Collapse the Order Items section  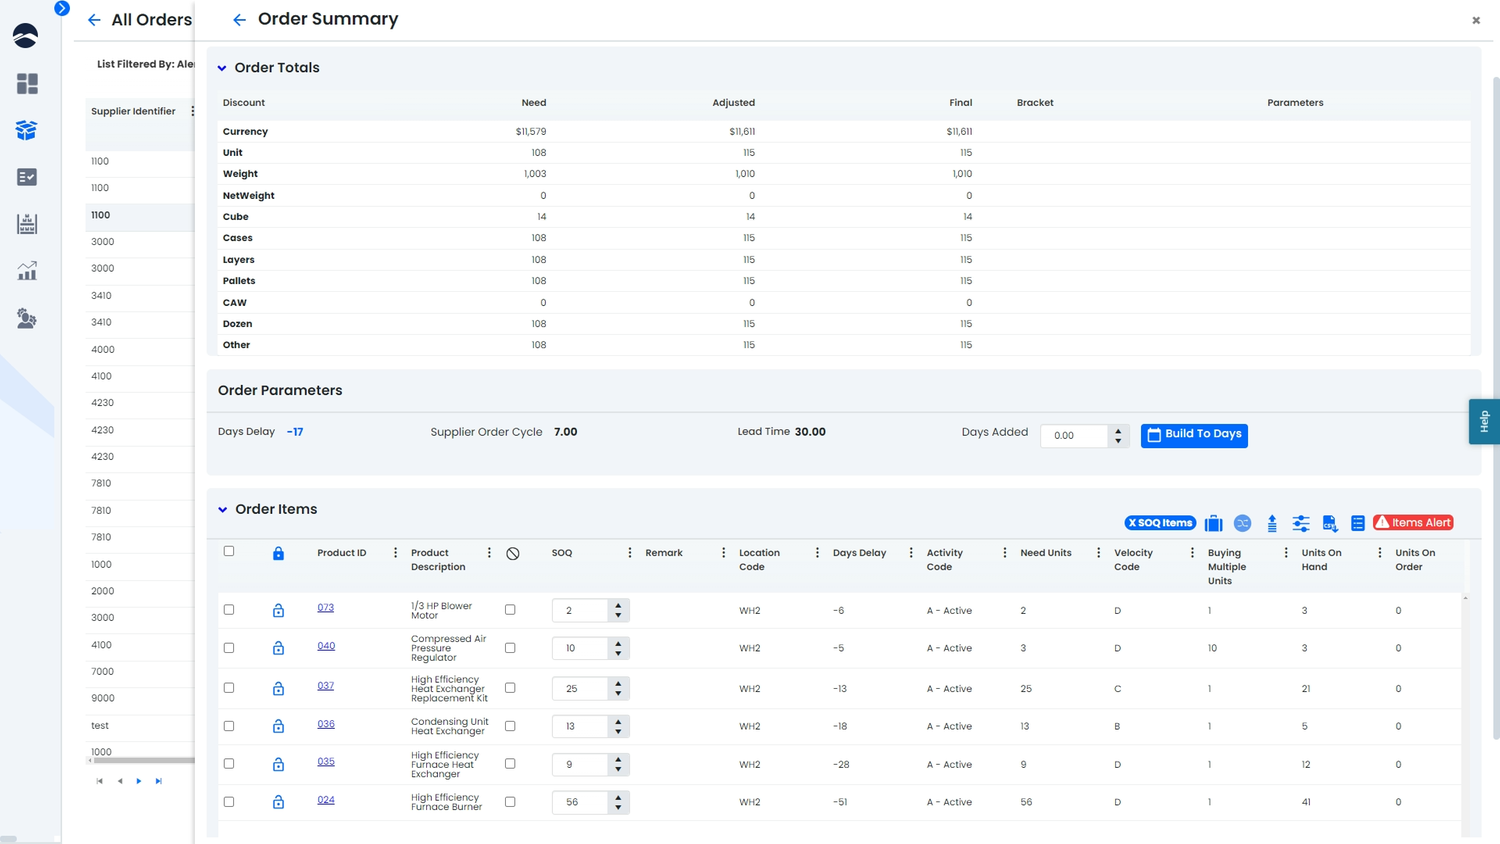coord(221,509)
